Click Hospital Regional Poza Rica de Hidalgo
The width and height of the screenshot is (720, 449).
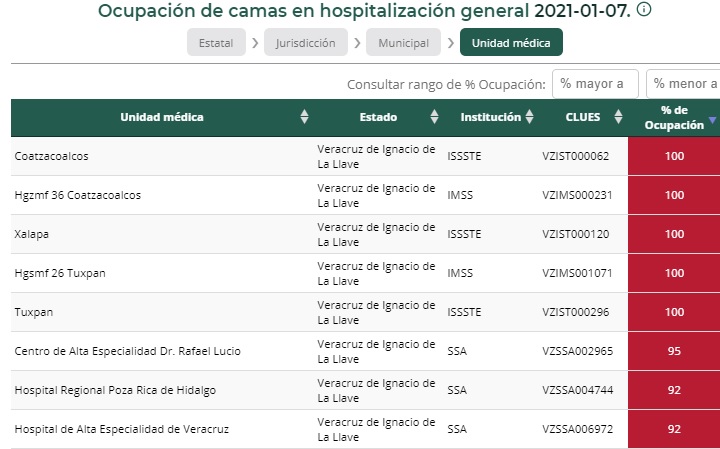(115, 390)
